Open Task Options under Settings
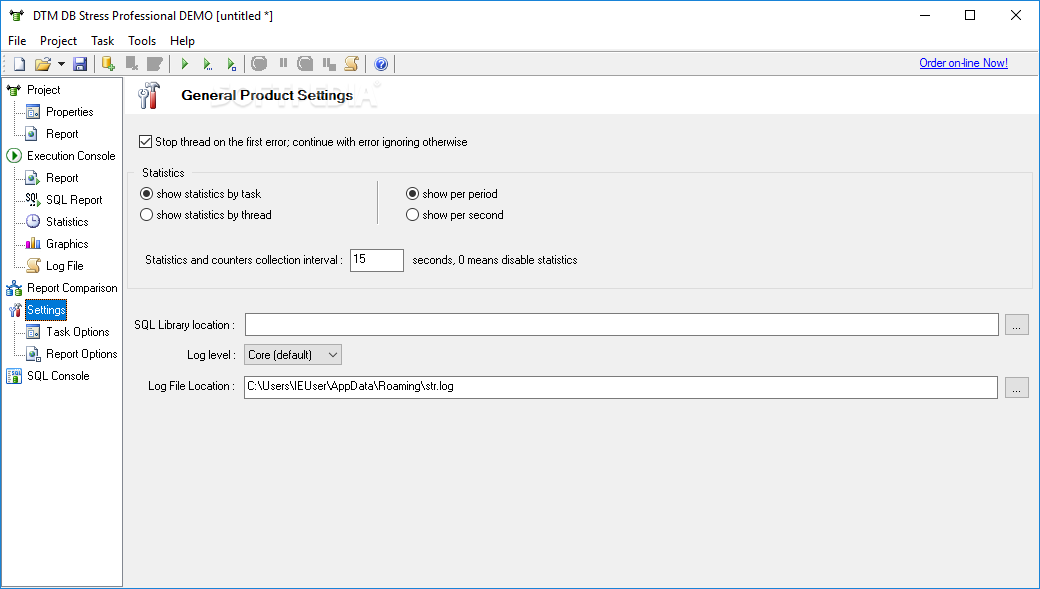This screenshot has width=1040, height=589. click(x=78, y=332)
